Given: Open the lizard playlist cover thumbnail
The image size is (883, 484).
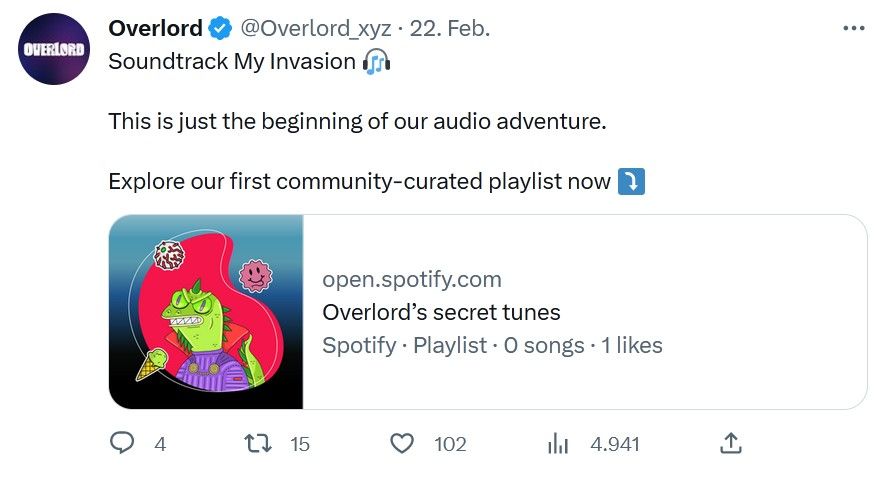Looking at the screenshot, I should pos(206,312).
